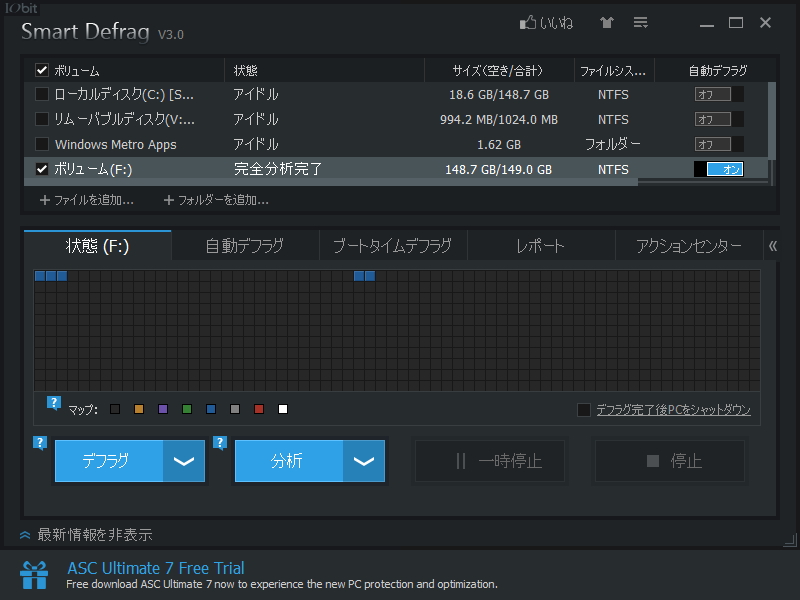The image size is (800, 600).
Task: Click the 994.2 MB/1024.0 MB size cell
Action: click(x=499, y=119)
